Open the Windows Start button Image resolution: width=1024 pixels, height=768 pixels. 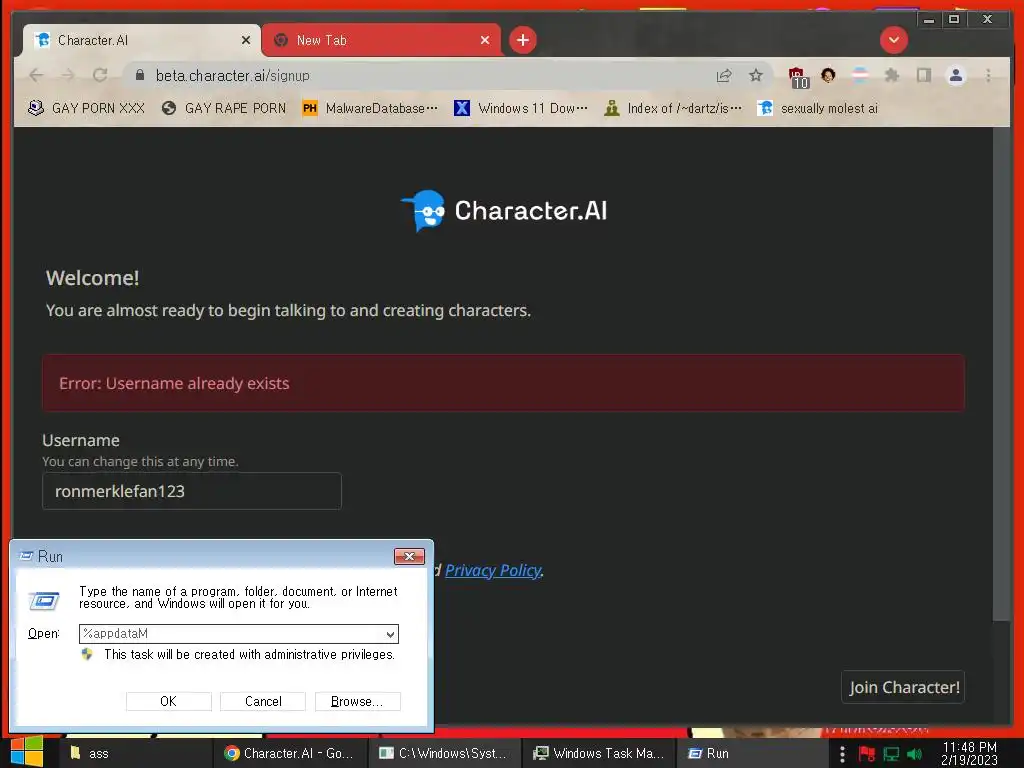26,752
